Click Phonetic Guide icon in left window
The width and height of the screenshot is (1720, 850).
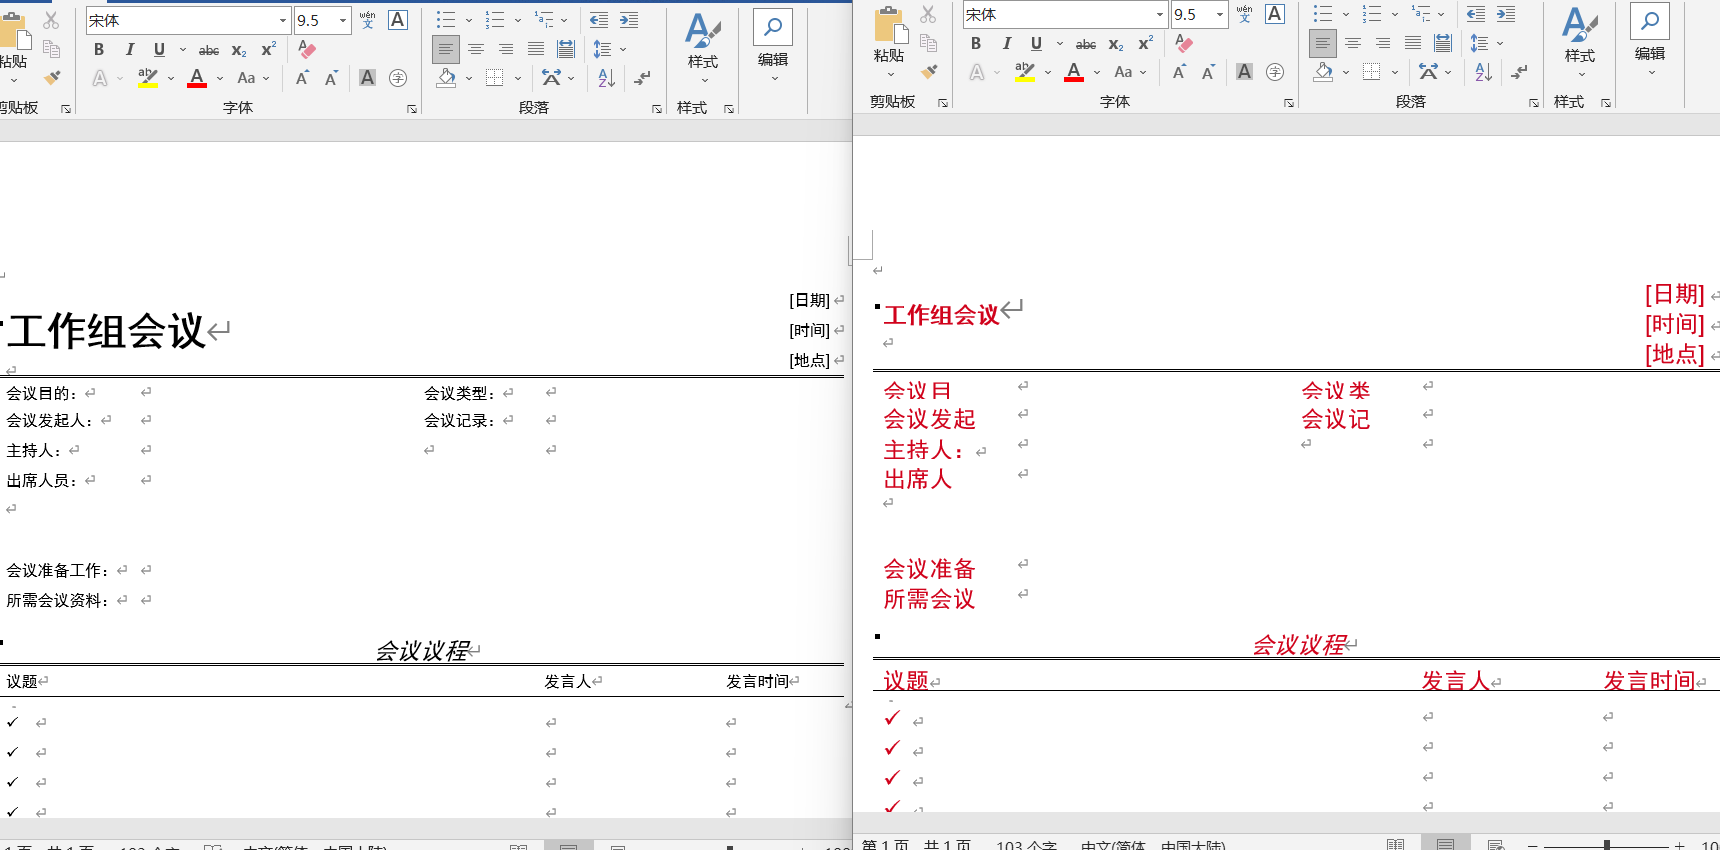(x=367, y=20)
